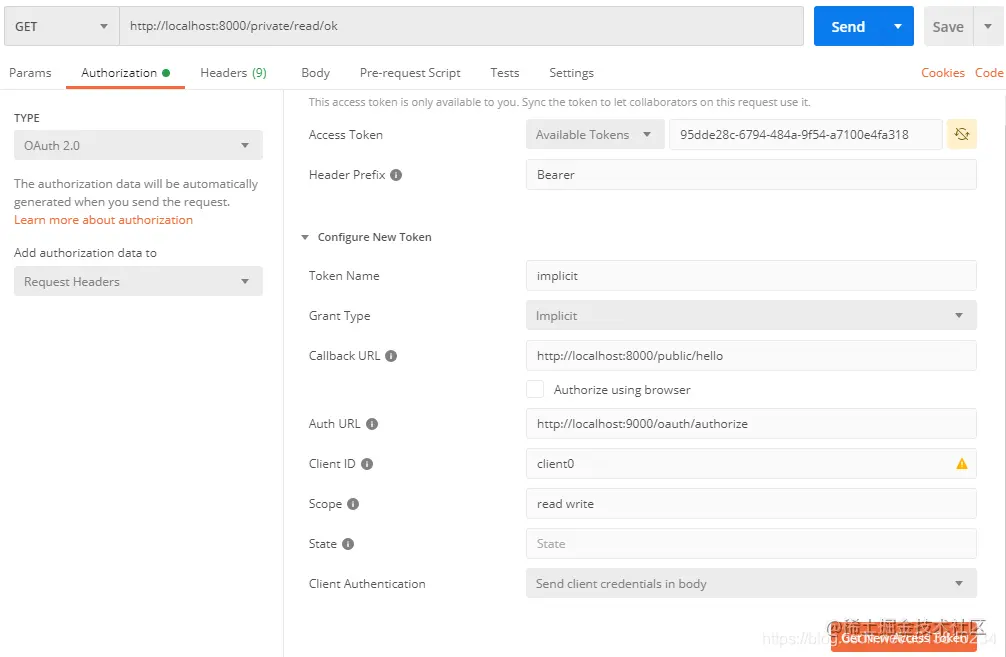Click the State info icon
Screen dimensions: 1006x657
348,544
